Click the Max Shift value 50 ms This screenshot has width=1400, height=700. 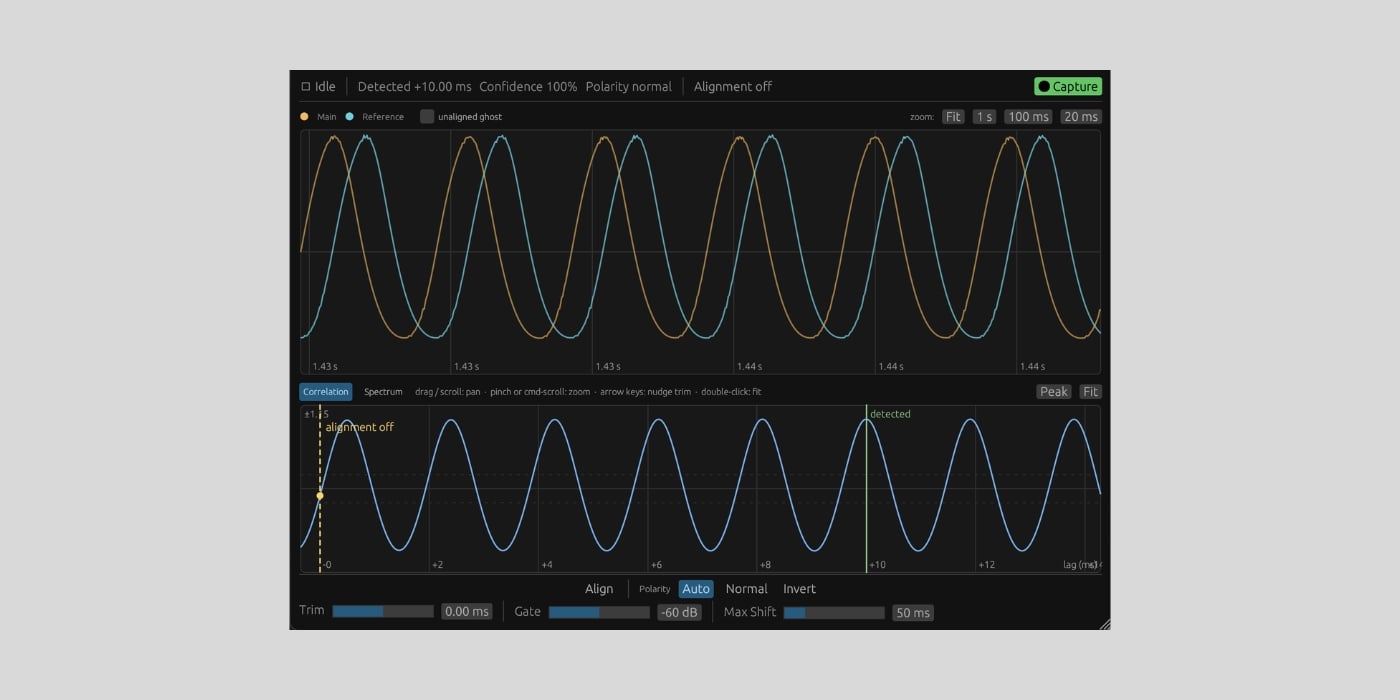[913, 613]
